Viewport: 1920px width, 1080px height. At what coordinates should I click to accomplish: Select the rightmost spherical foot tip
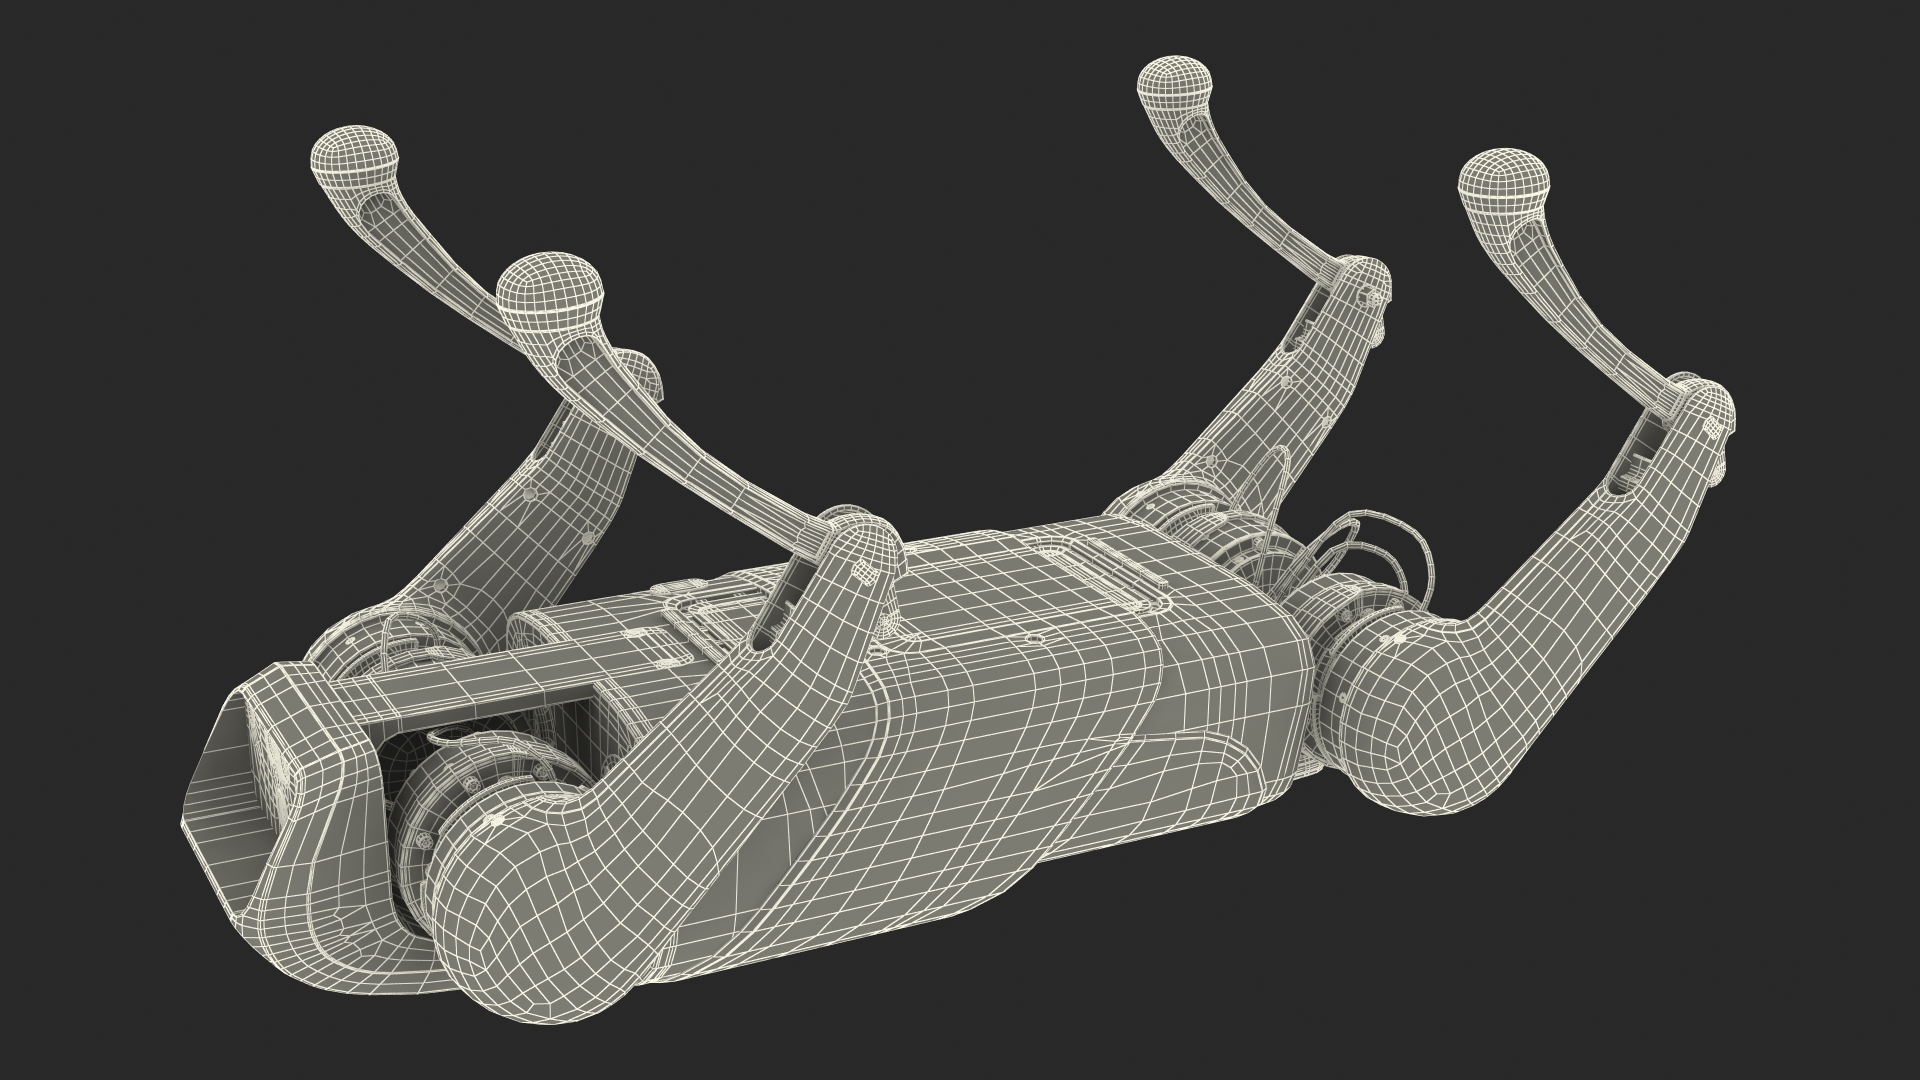pos(1503,182)
